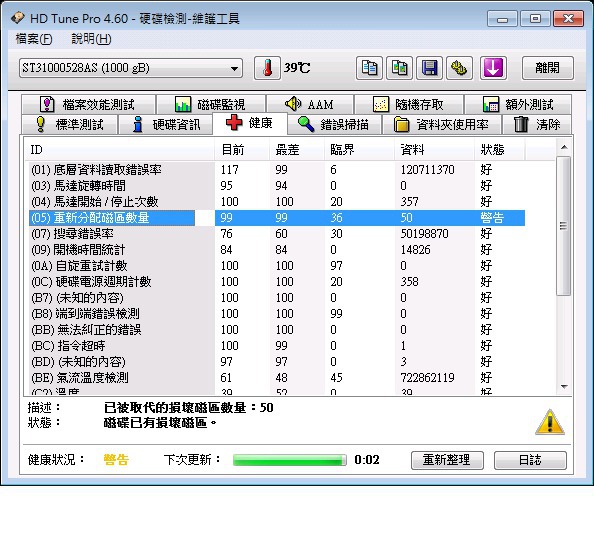Click the copy screenshot toolbar icon
Screen dimensions: 594x533
click(399, 68)
